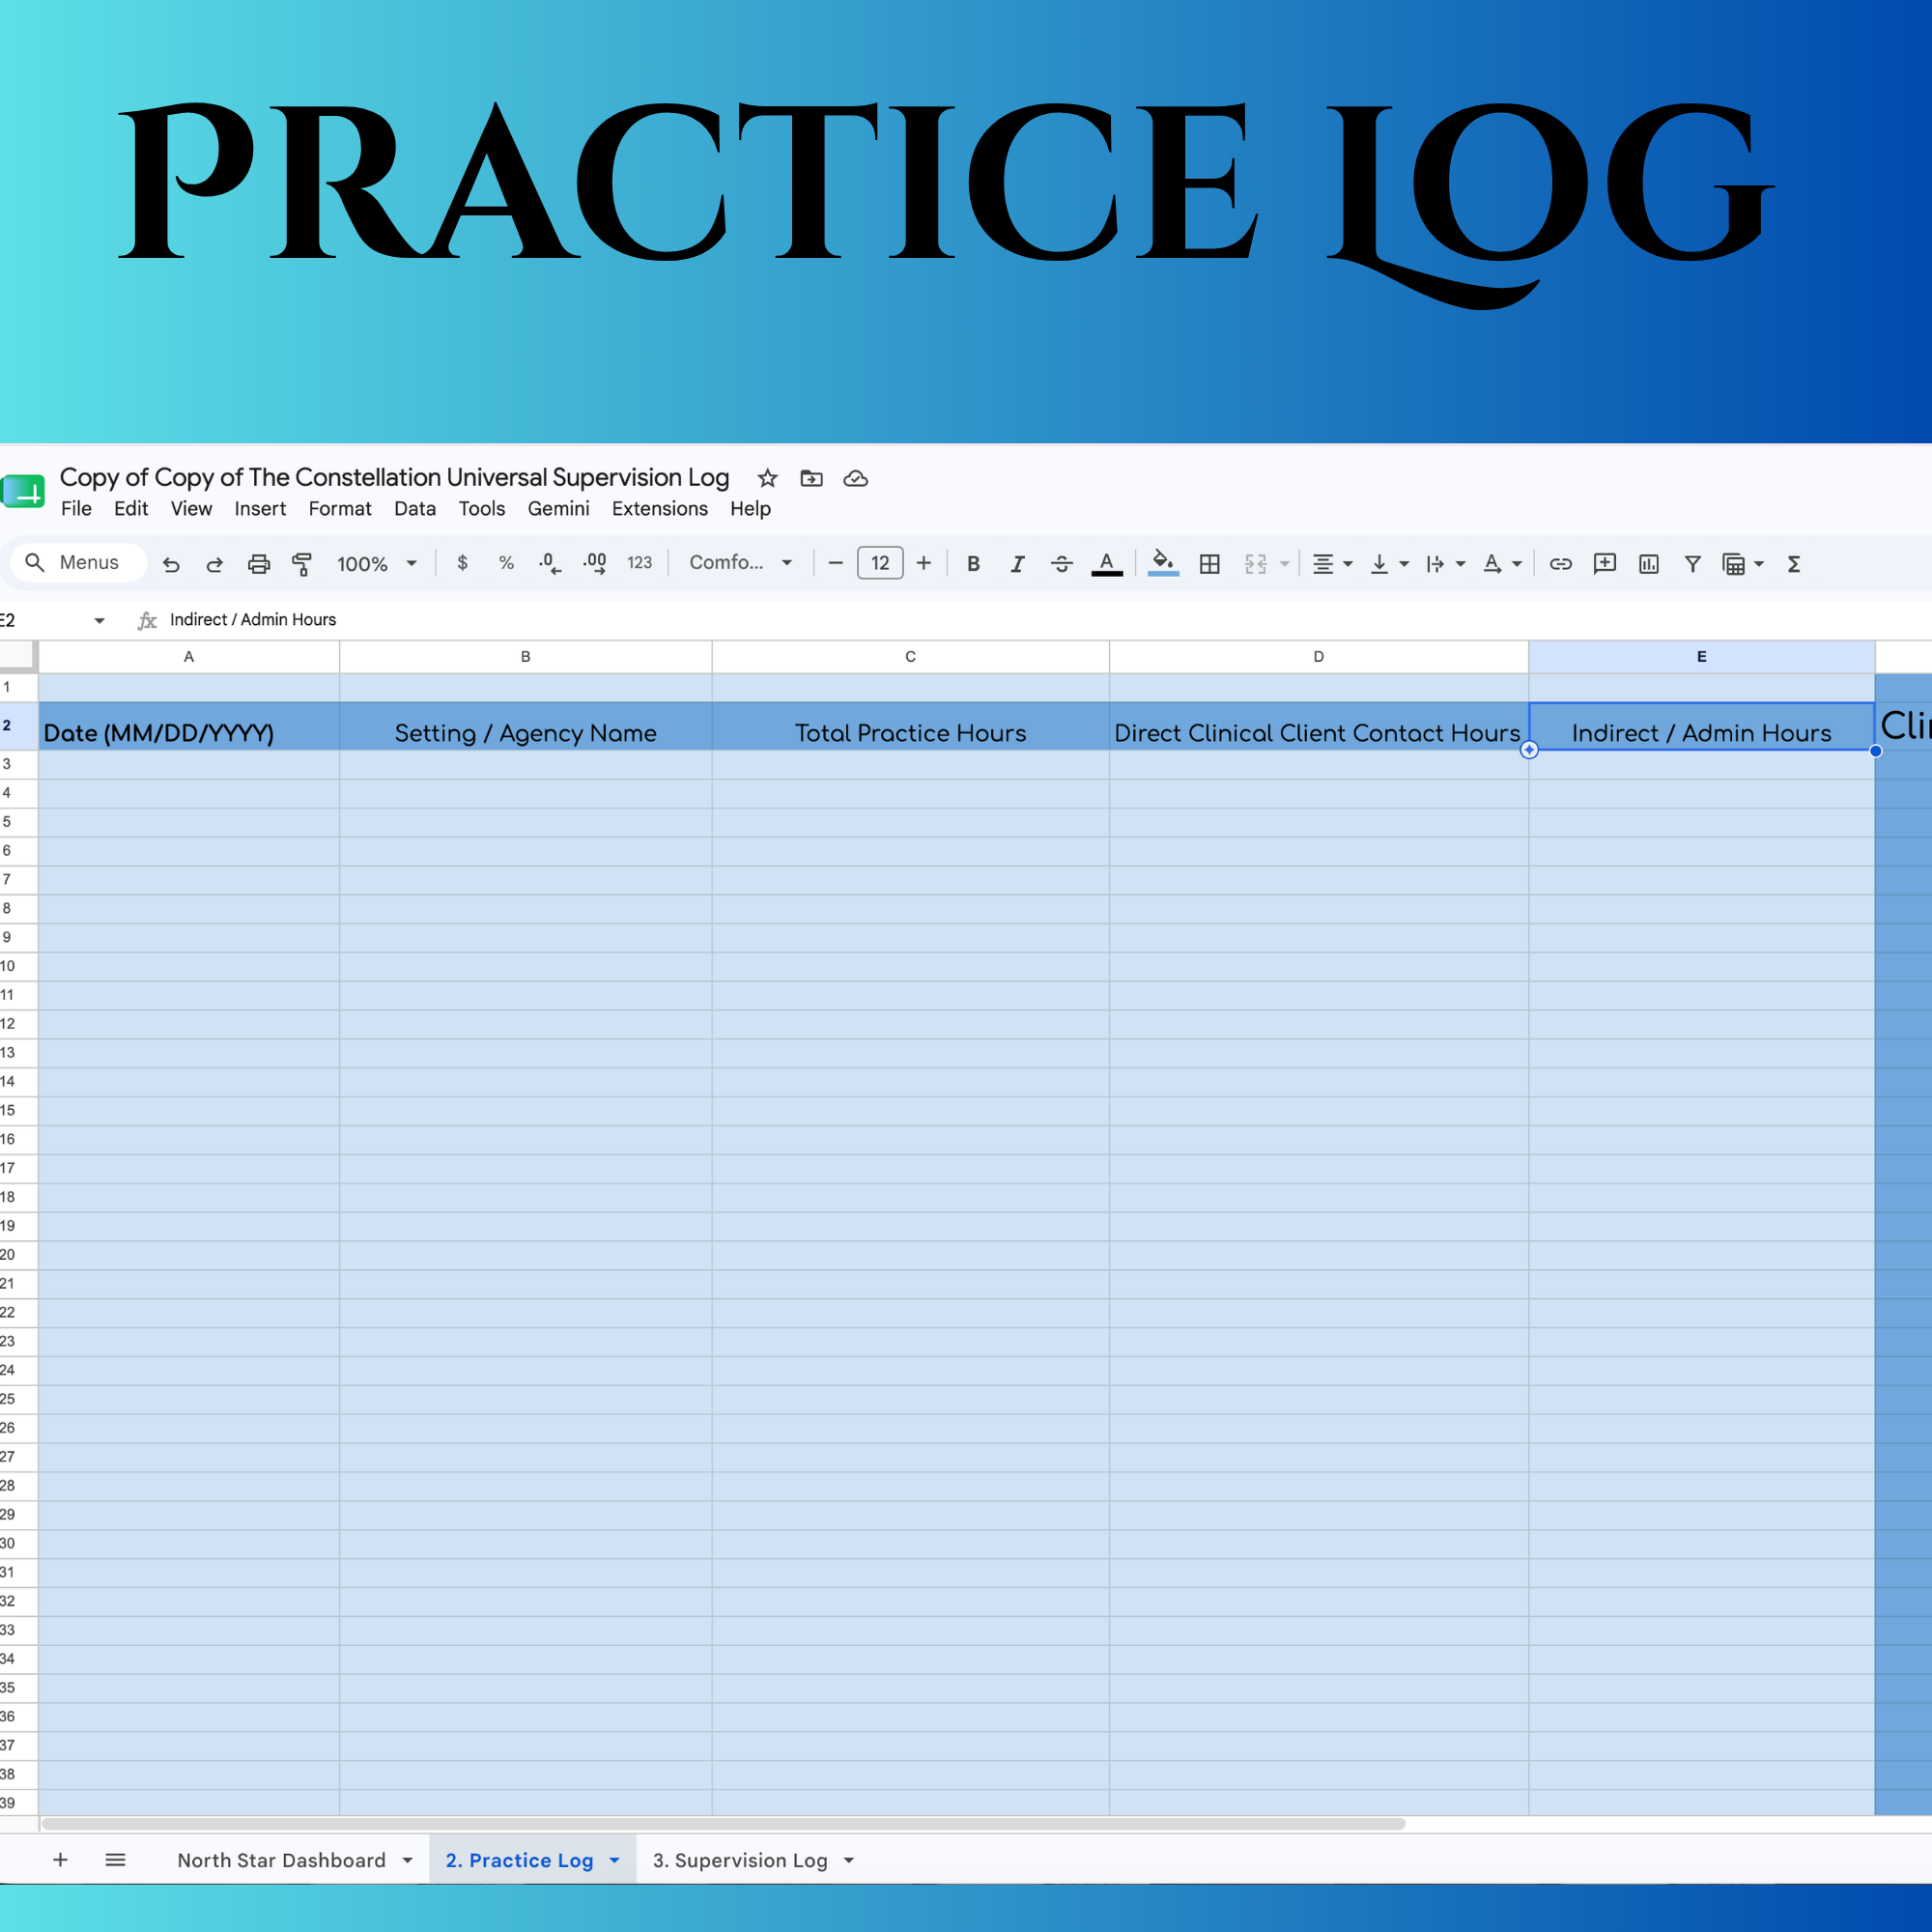Select column C header
This screenshot has width=1932, height=1932.
(x=910, y=656)
